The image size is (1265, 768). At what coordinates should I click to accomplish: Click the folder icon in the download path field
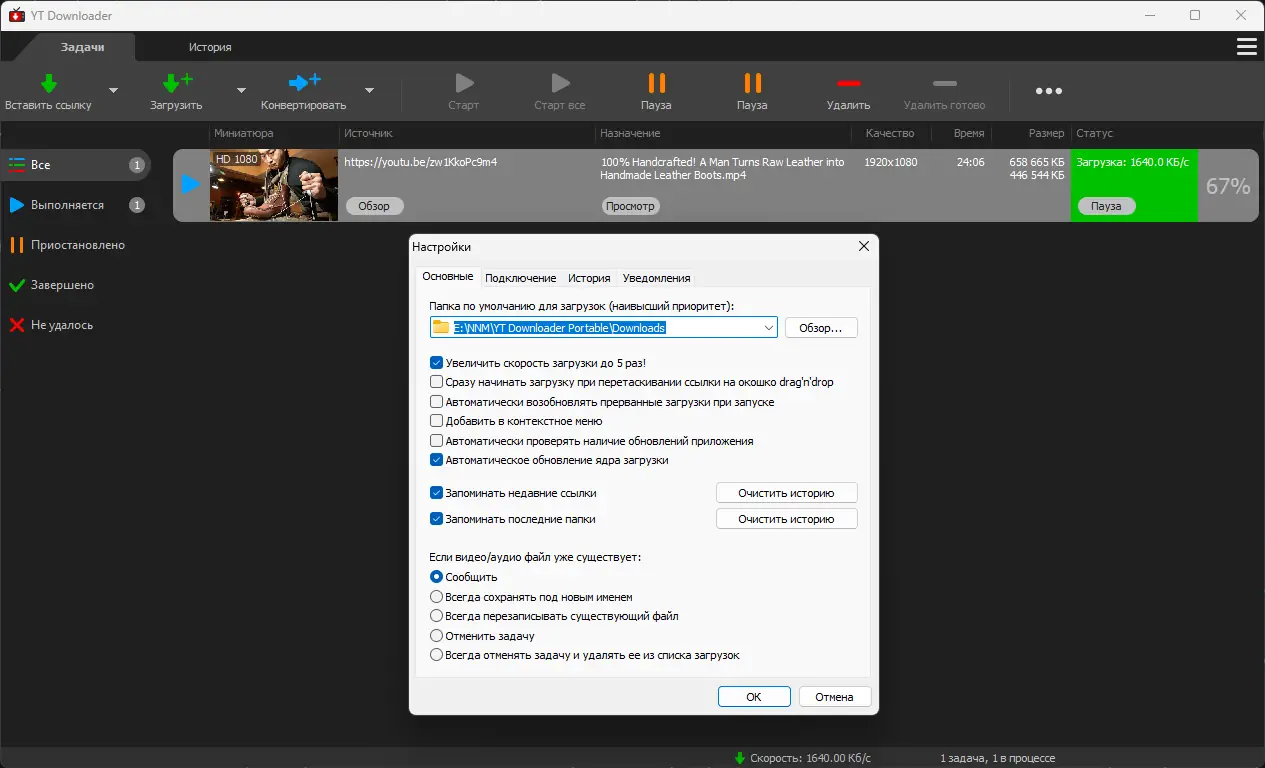pyautogui.click(x=441, y=327)
